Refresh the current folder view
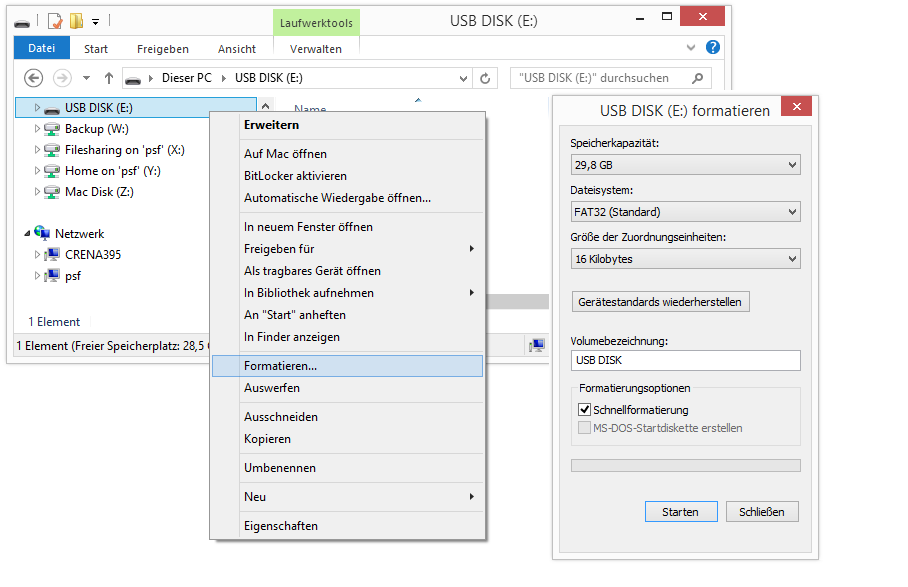The image size is (908, 587). tap(486, 78)
